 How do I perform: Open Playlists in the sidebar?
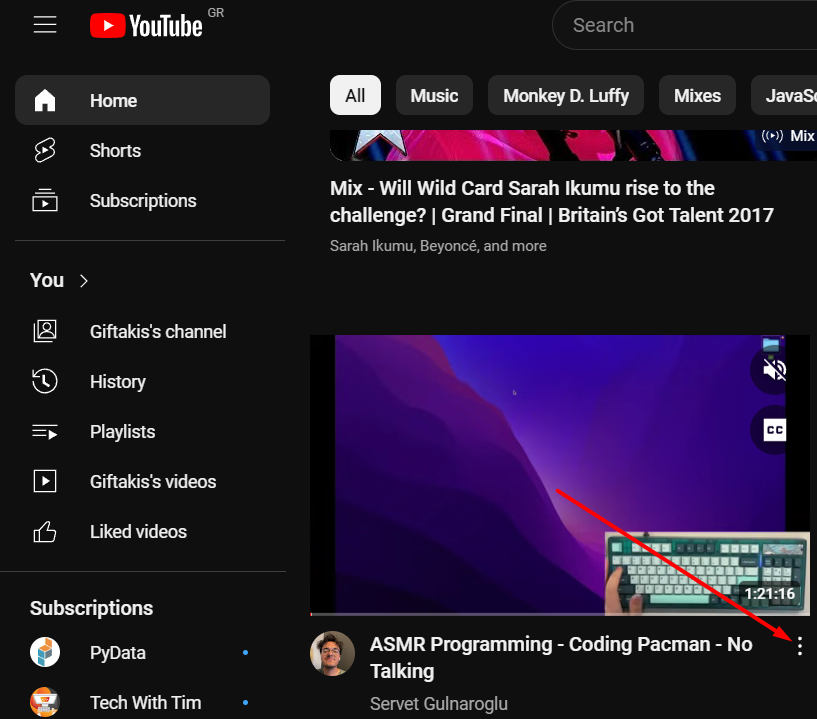122,432
